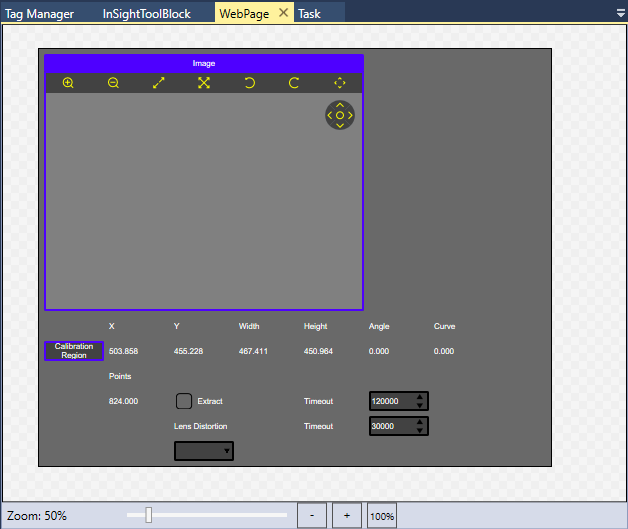
Task: Toggle the pan control icon in toolbar
Action: (339, 83)
